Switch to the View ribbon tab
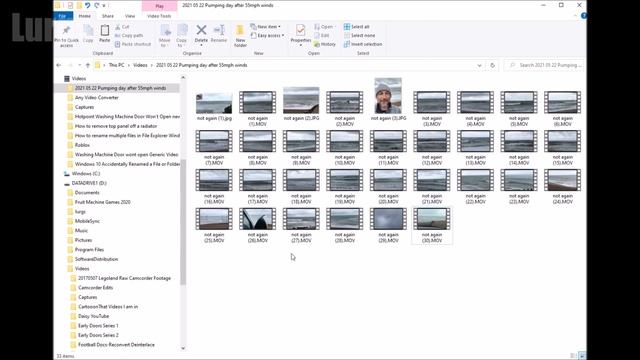 point(130,16)
